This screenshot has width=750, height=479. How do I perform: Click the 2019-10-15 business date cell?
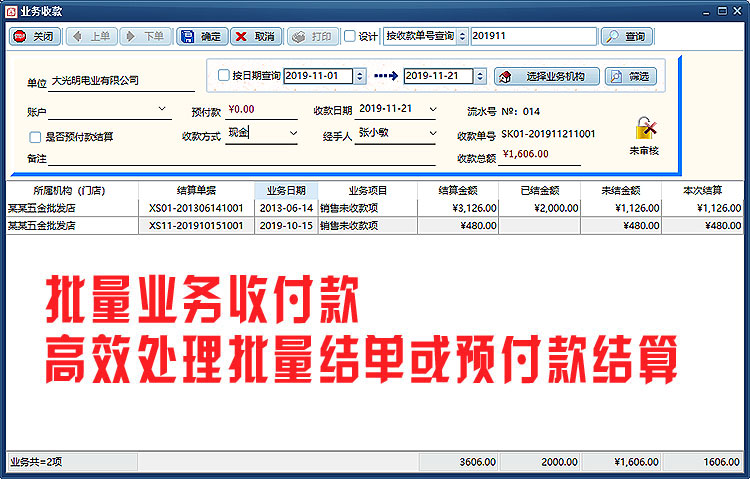tap(286, 226)
